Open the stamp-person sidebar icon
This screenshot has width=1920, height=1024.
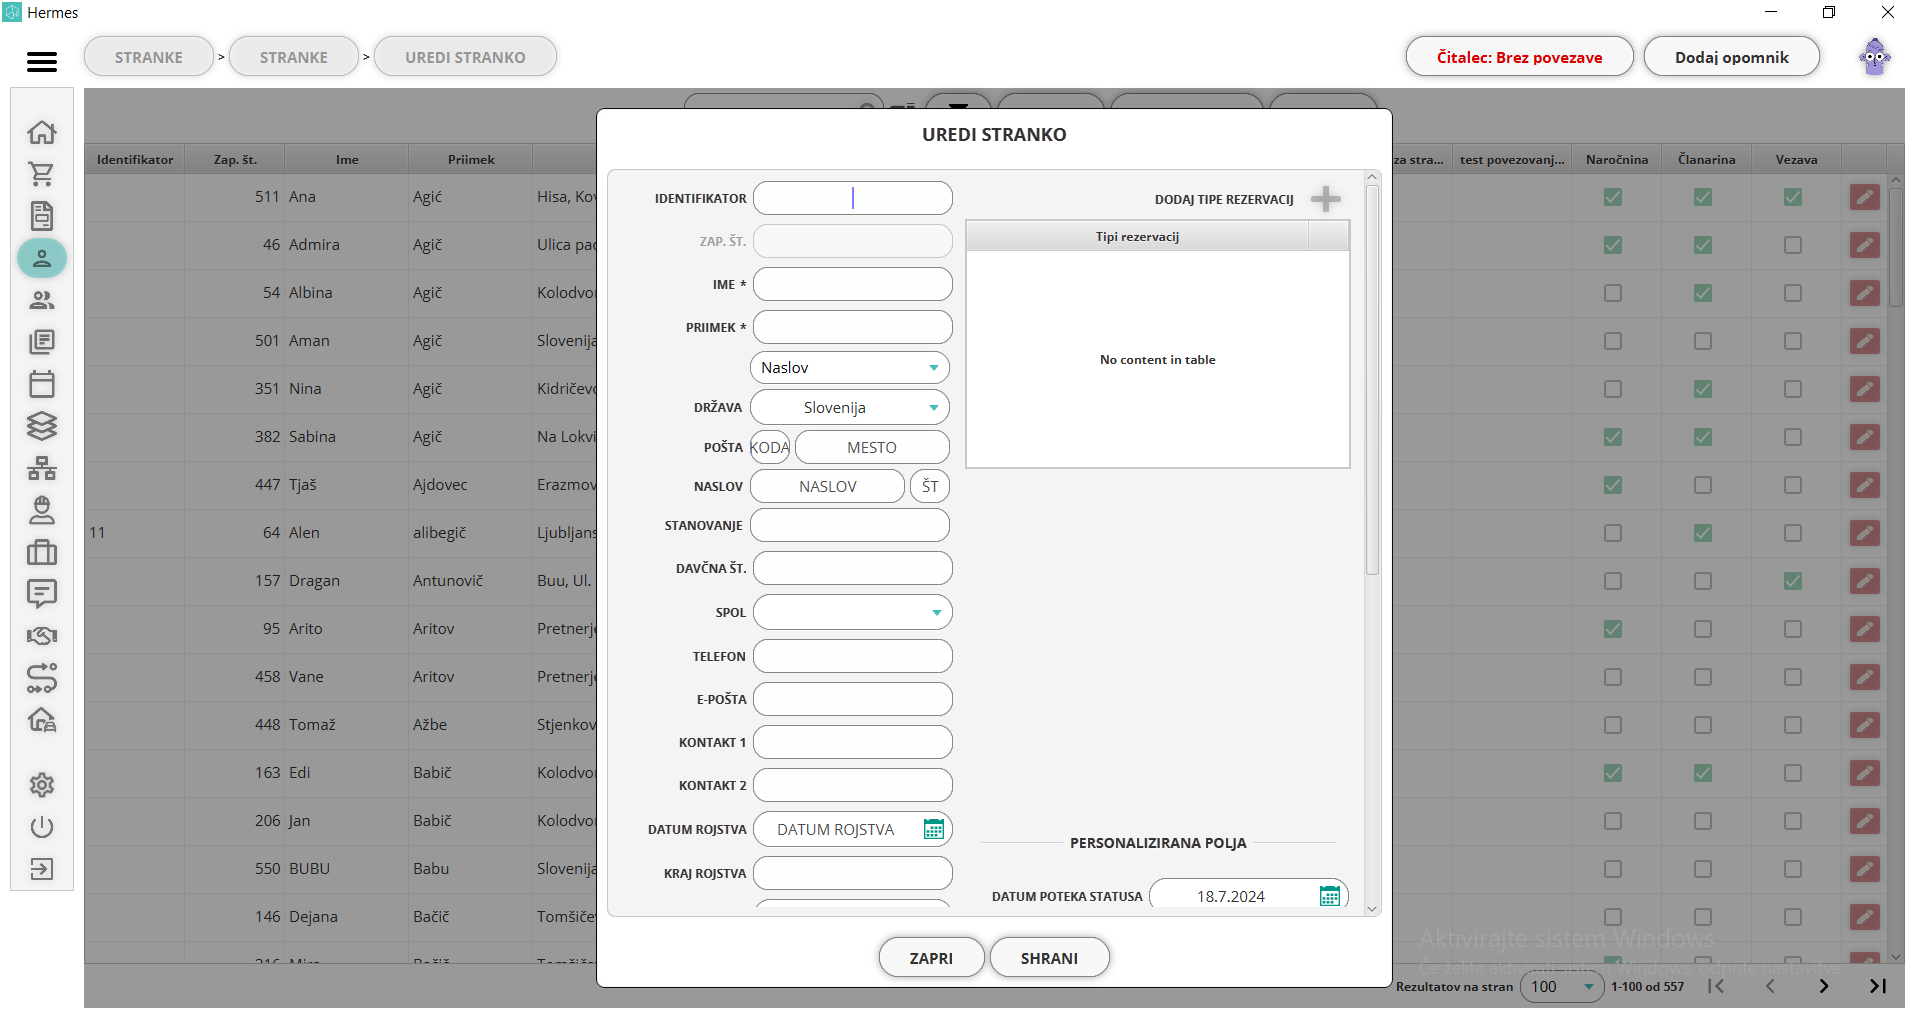(42, 510)
